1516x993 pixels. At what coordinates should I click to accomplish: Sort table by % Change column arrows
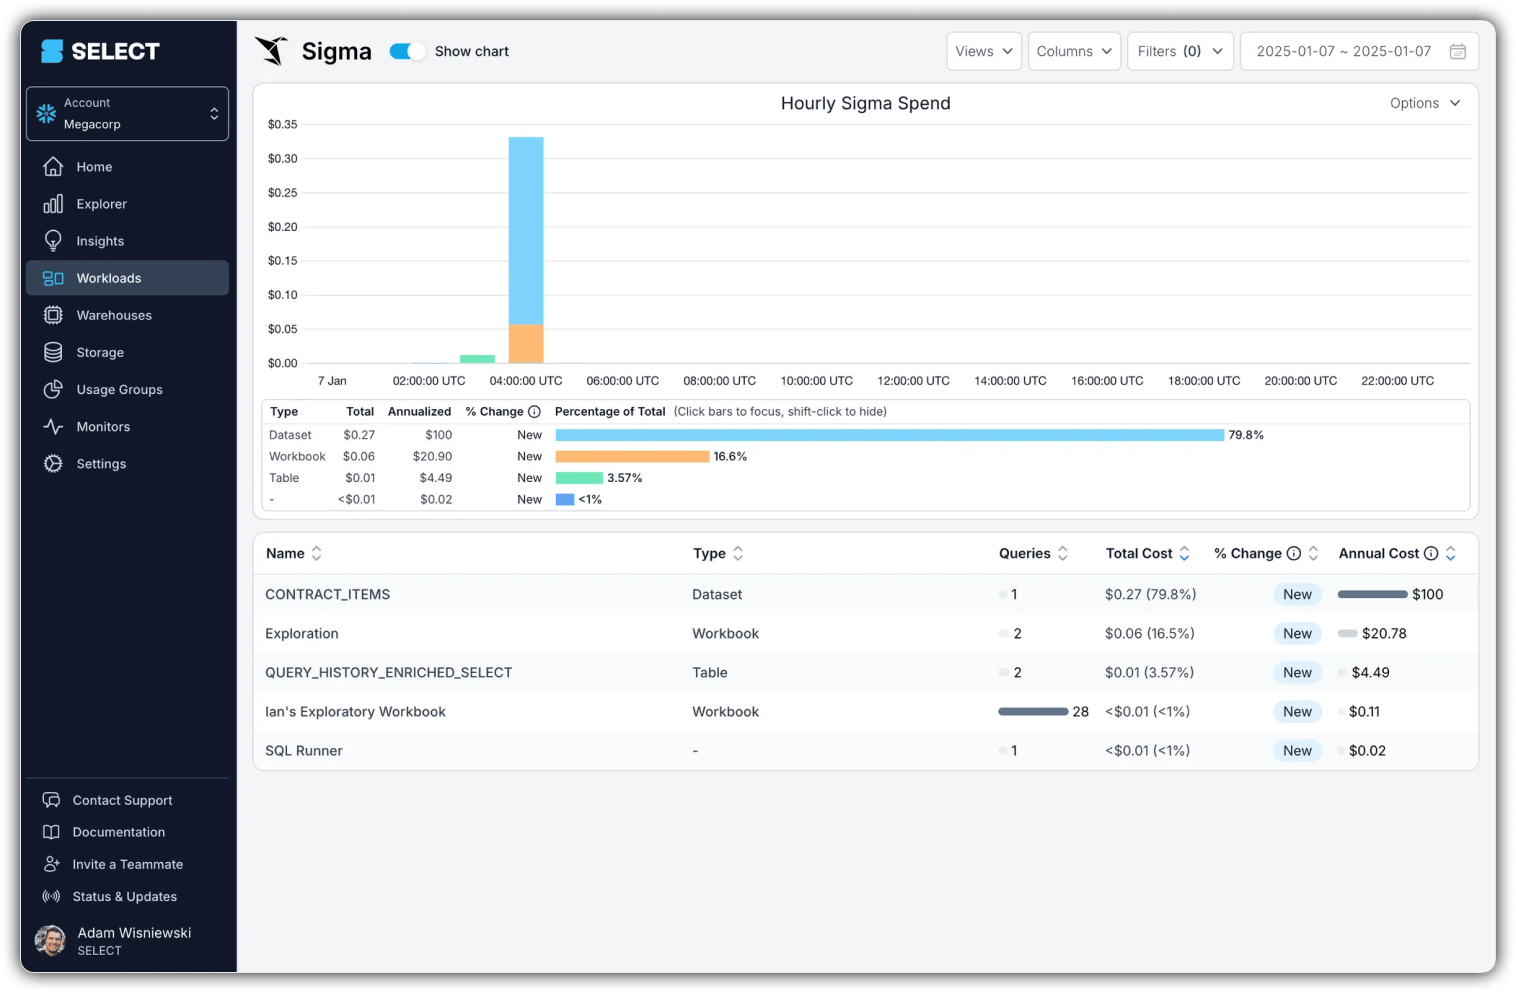pos(1314,553)
